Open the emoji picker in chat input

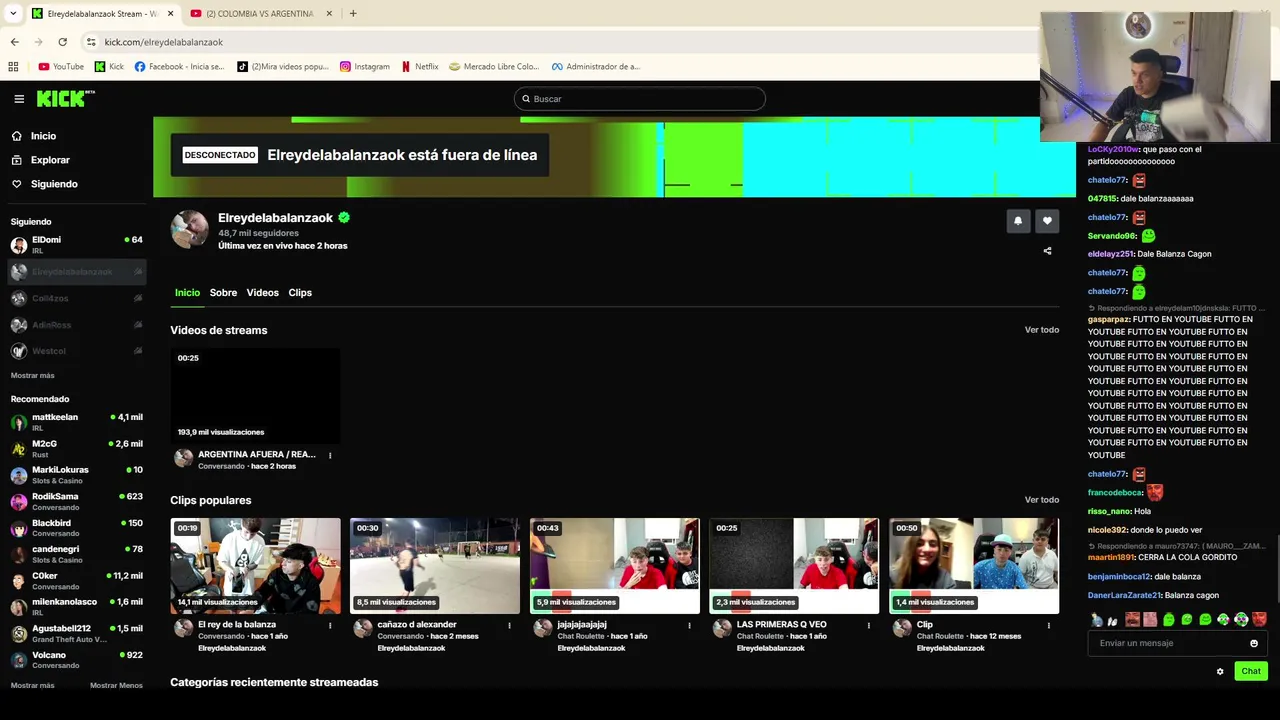pyautogui.click(x=1254, y=643)
